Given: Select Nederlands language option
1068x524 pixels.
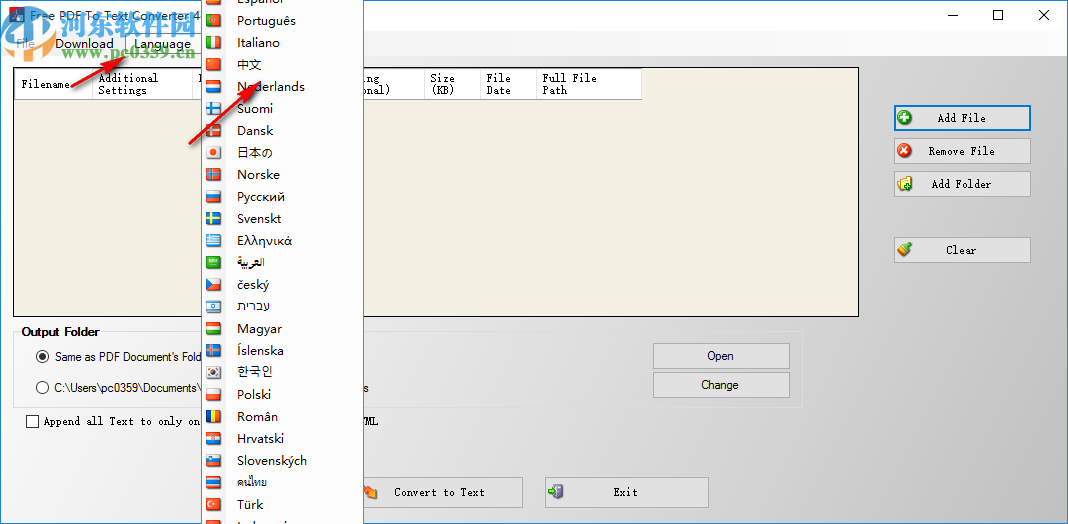Looking at the screenshot, I should (x=283, y=87).
